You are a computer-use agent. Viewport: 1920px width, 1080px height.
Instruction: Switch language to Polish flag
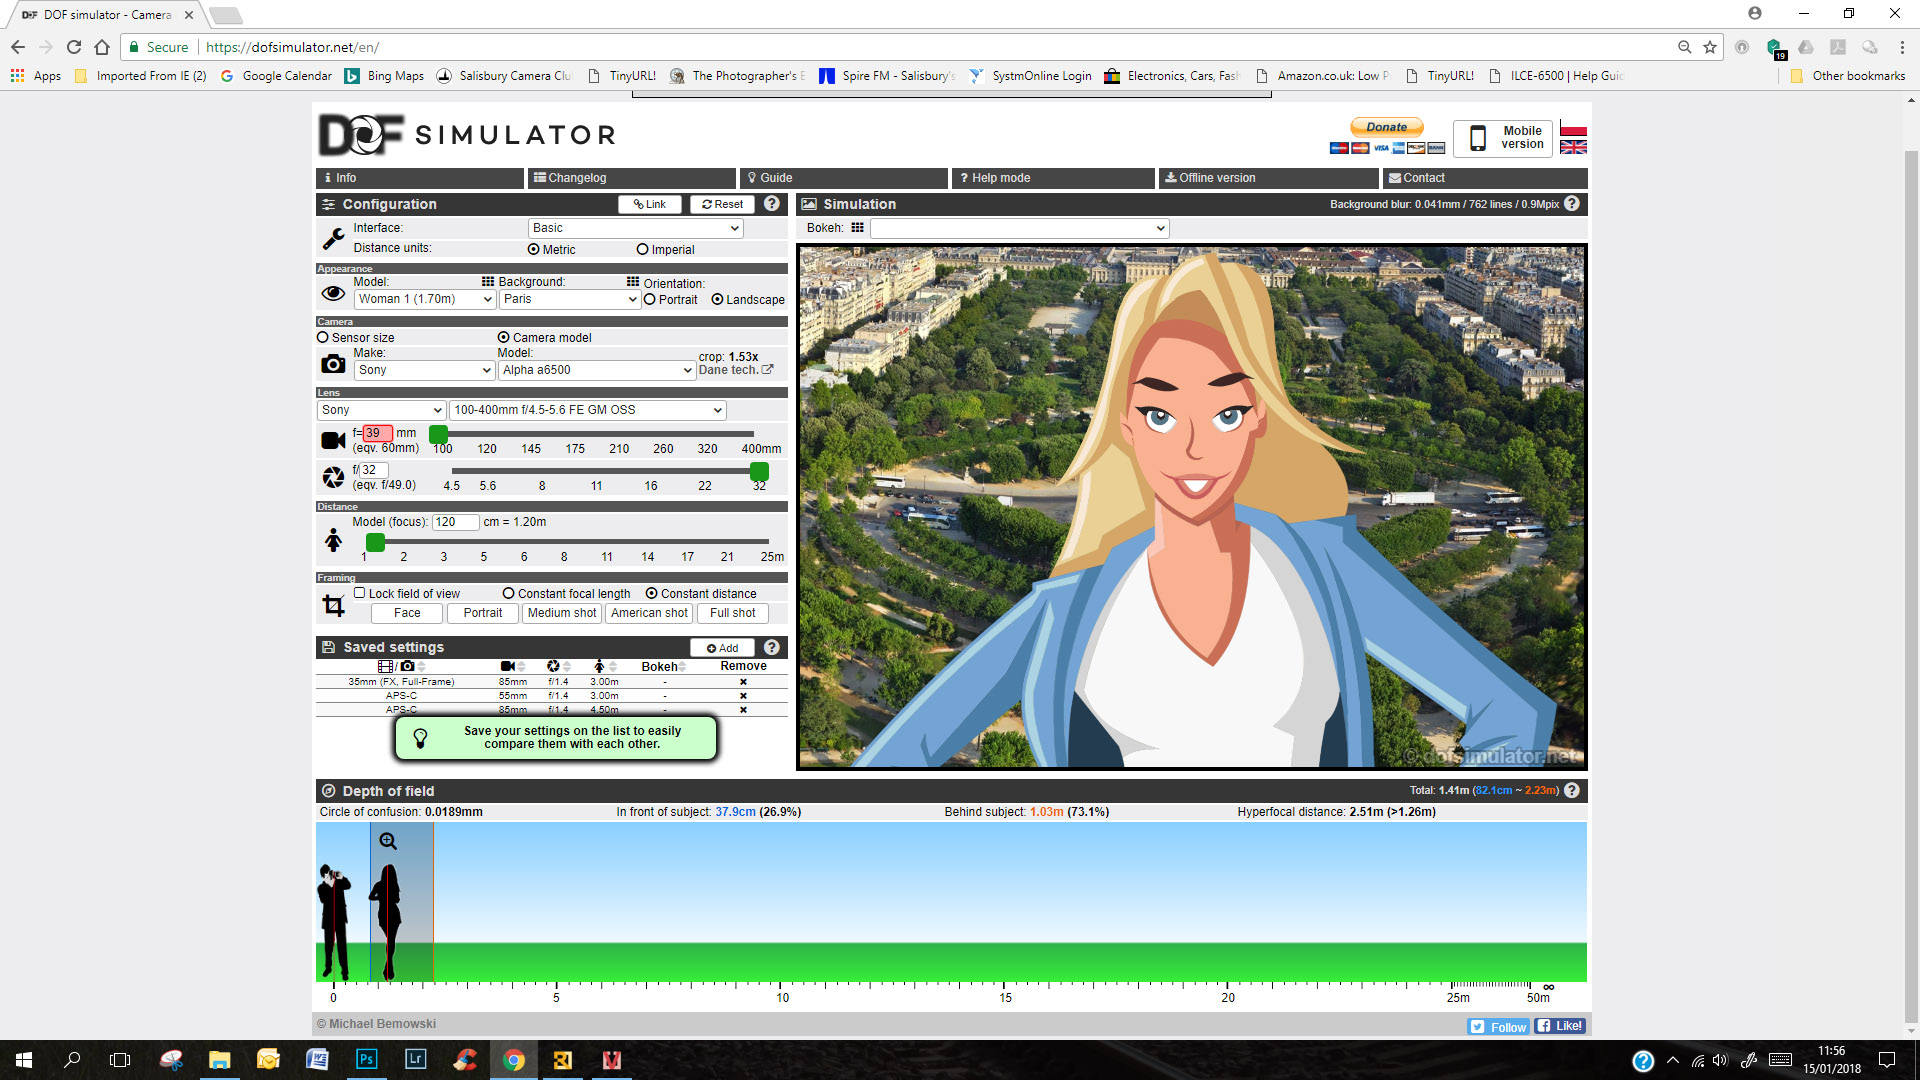(1573, 130)
